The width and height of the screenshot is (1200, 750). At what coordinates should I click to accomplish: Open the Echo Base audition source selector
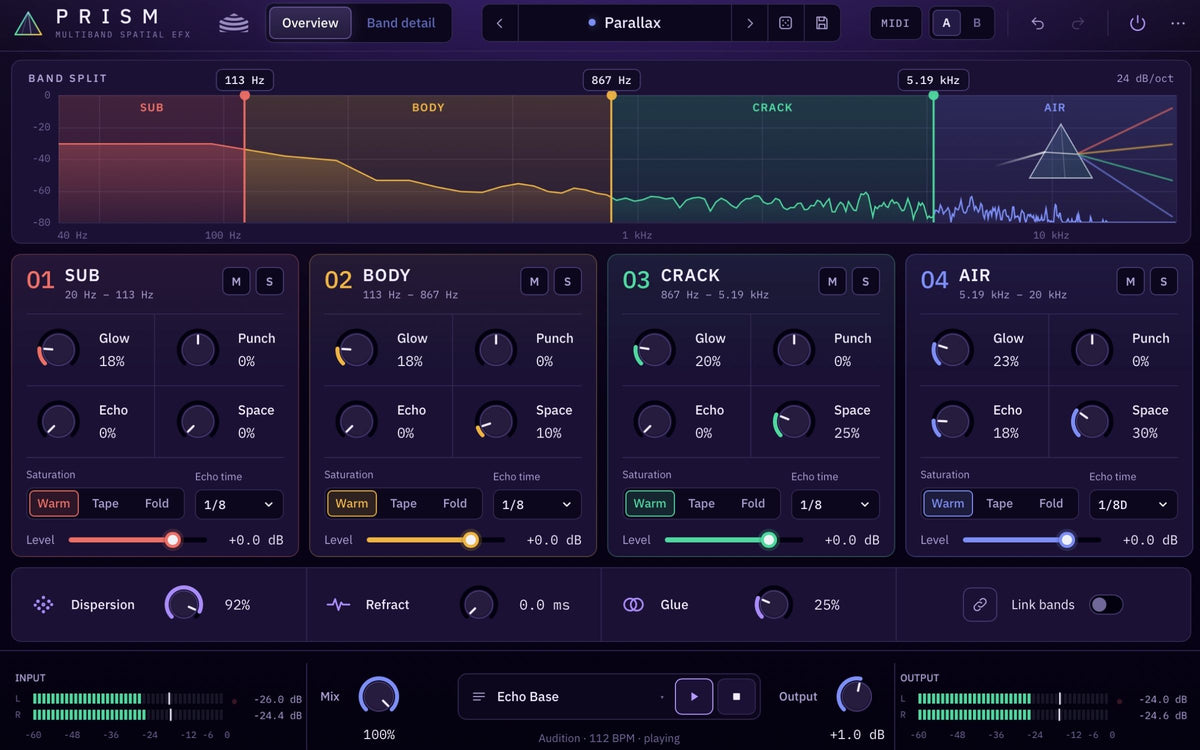point(566,696)
